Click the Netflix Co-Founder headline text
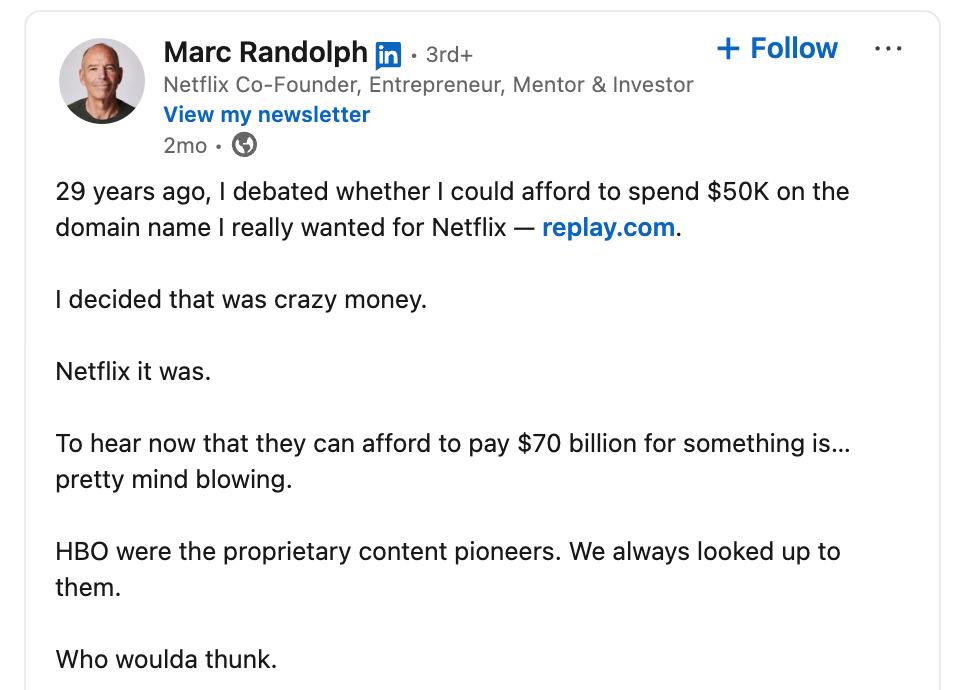 [428, 84]
